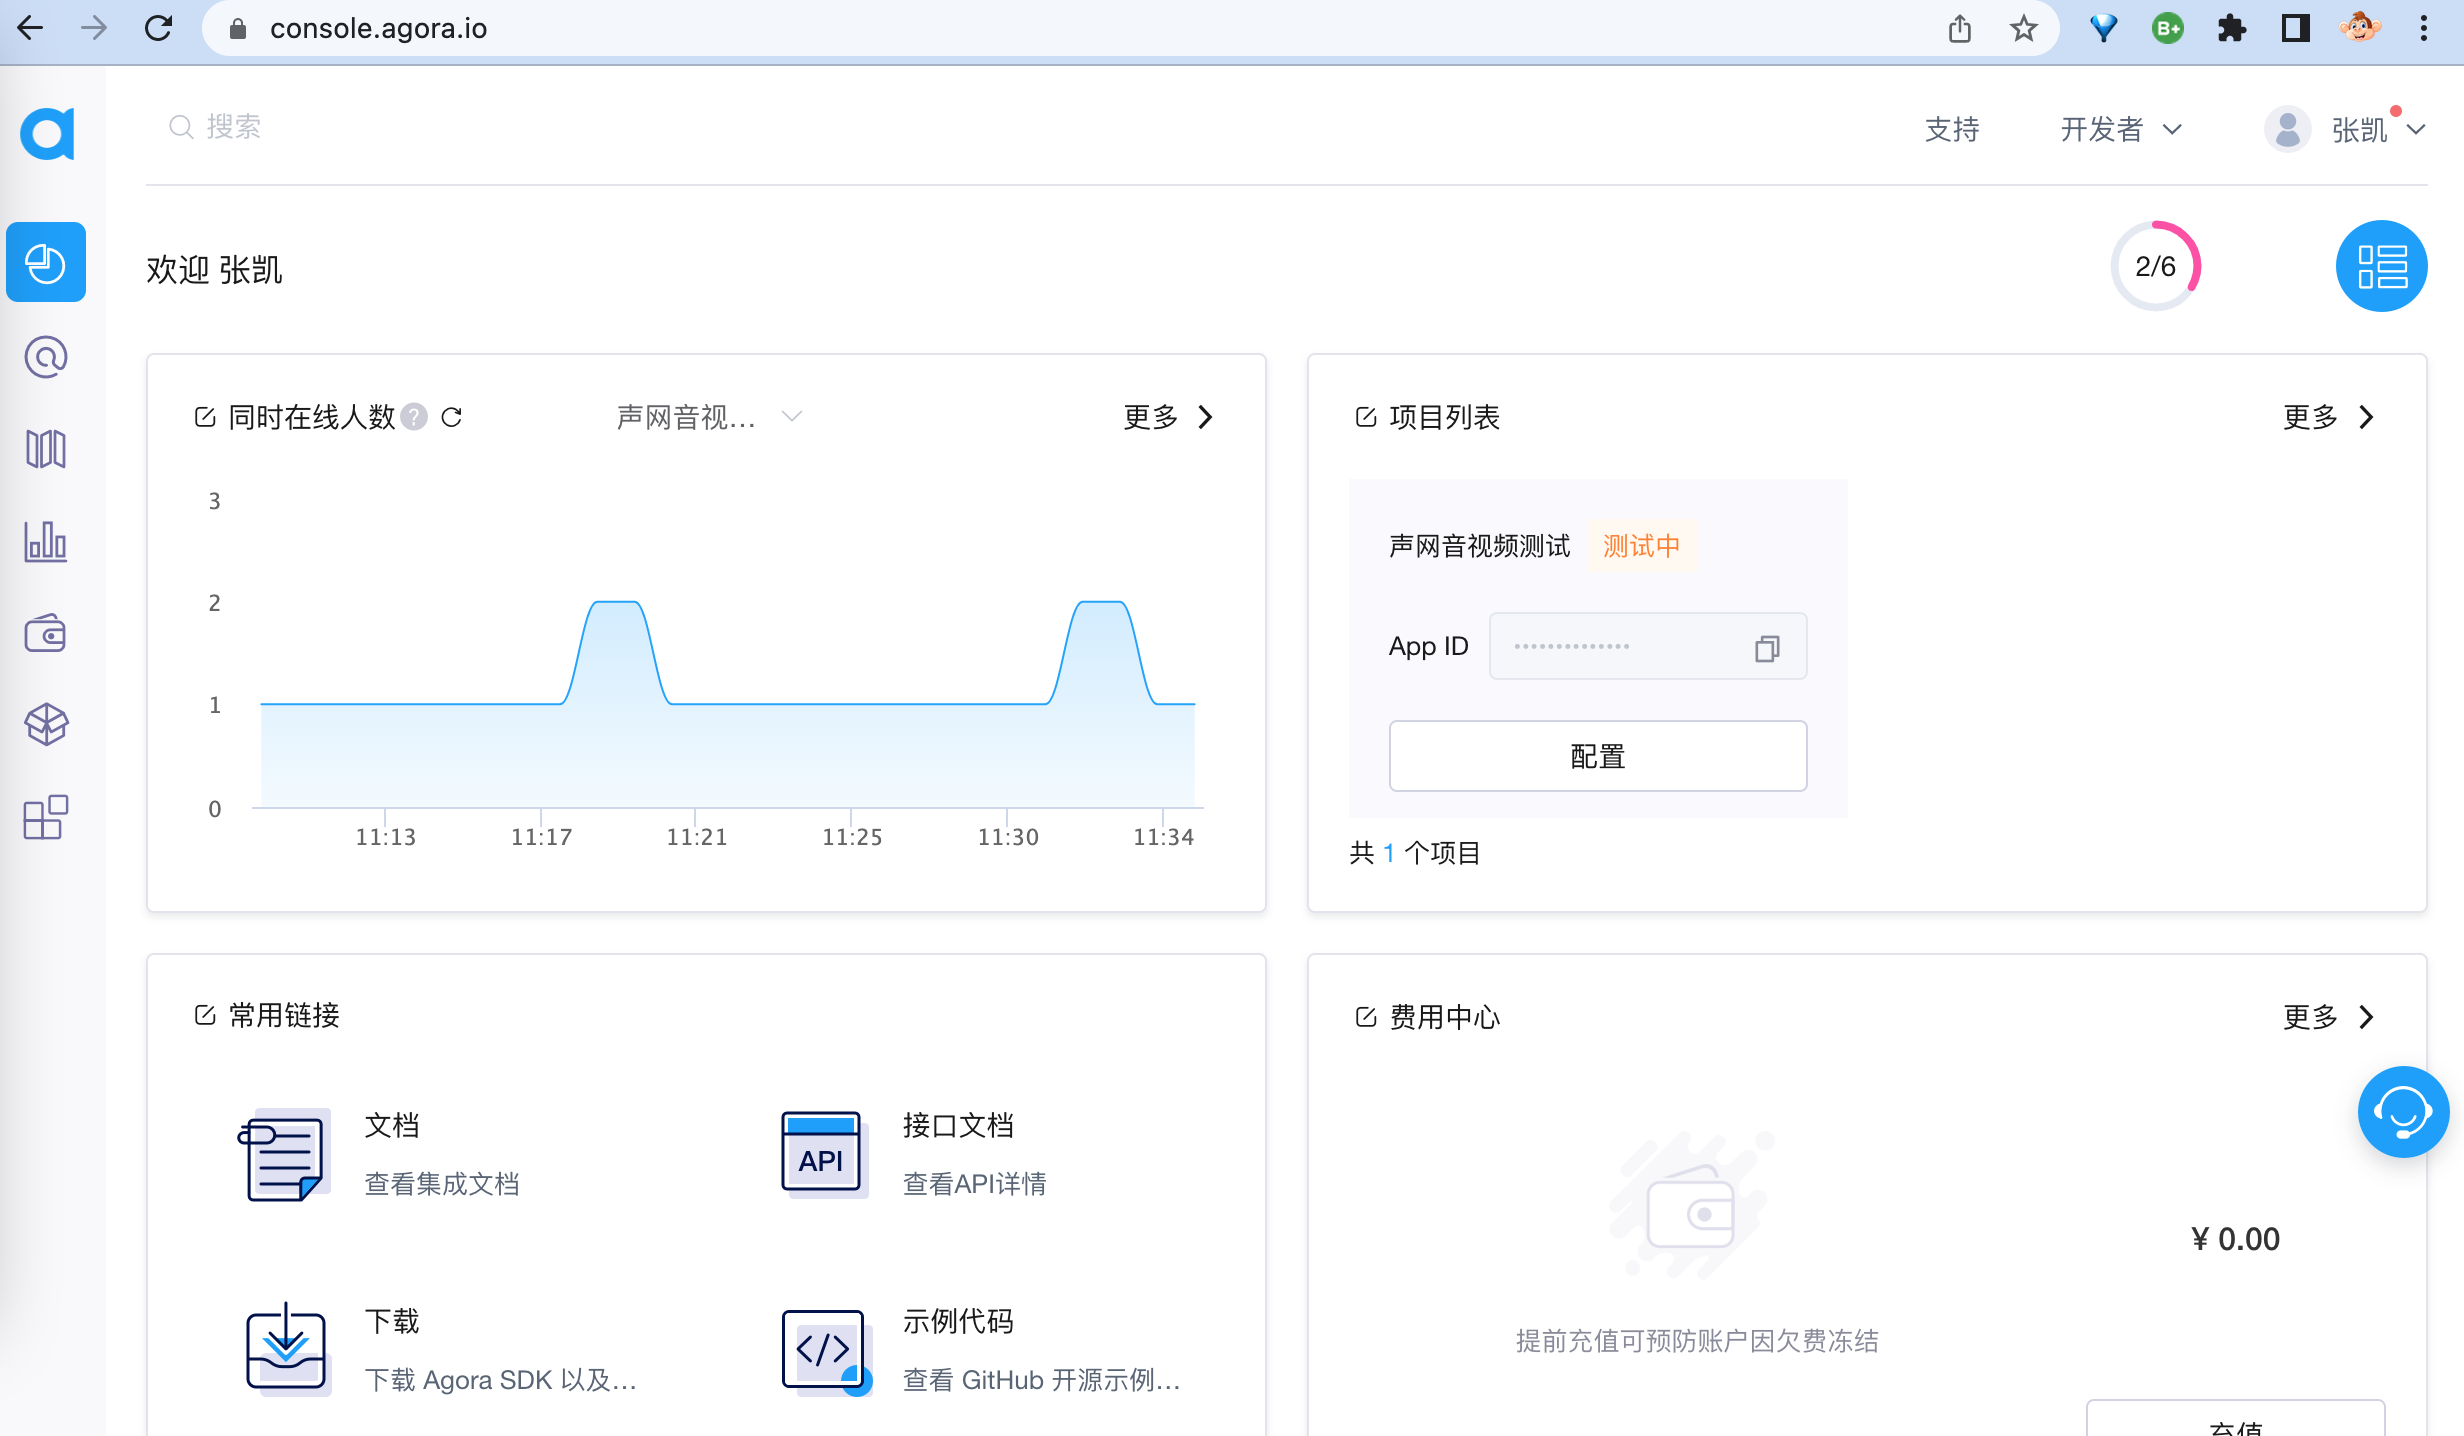This screenshot has height=1436, width=2464.
Task: Click the 2/6 progress ring
Action: pyautogui.click(x=2155, y=266)
